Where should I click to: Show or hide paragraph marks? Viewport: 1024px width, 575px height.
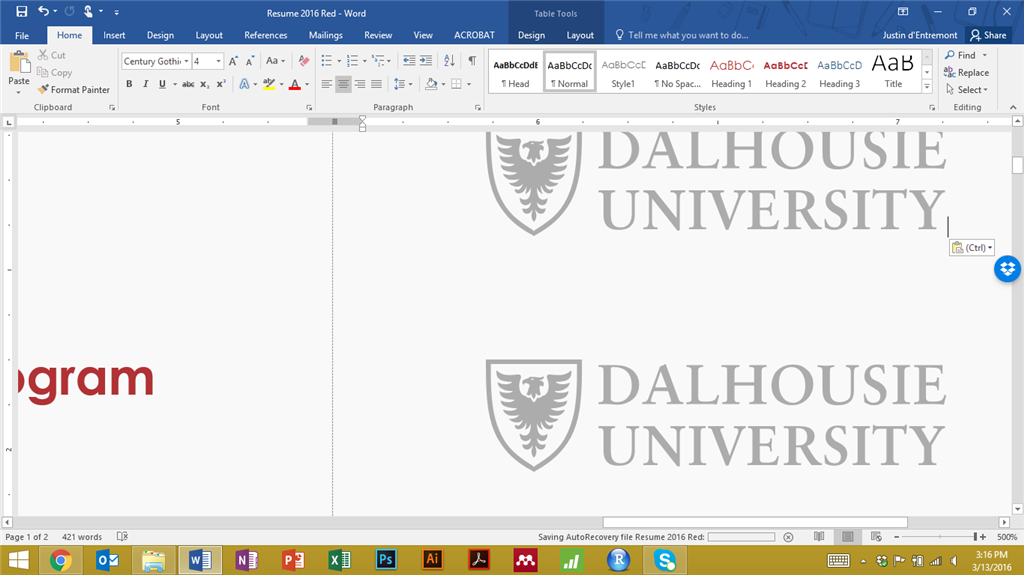pos(472,60)
